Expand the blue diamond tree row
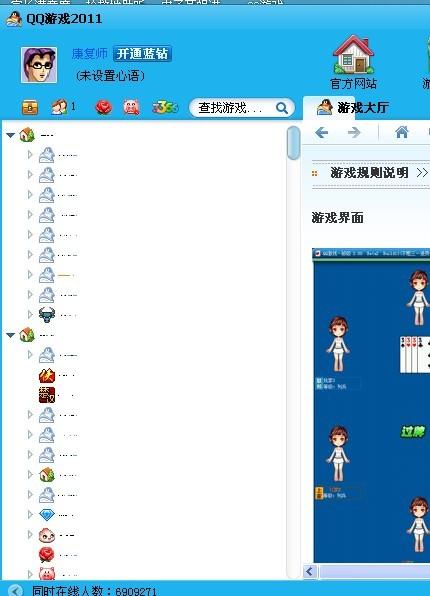 click(x=30, y=515)
